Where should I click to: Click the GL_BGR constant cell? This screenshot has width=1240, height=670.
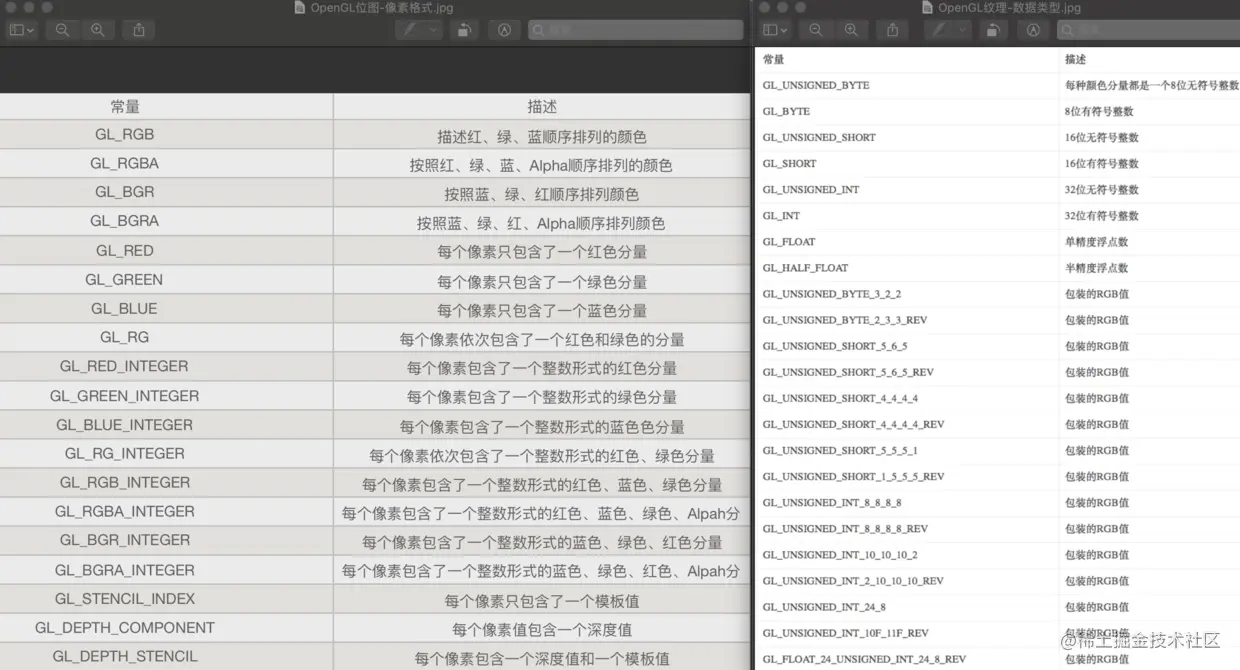pyautogui.click(x=125, y=192)
